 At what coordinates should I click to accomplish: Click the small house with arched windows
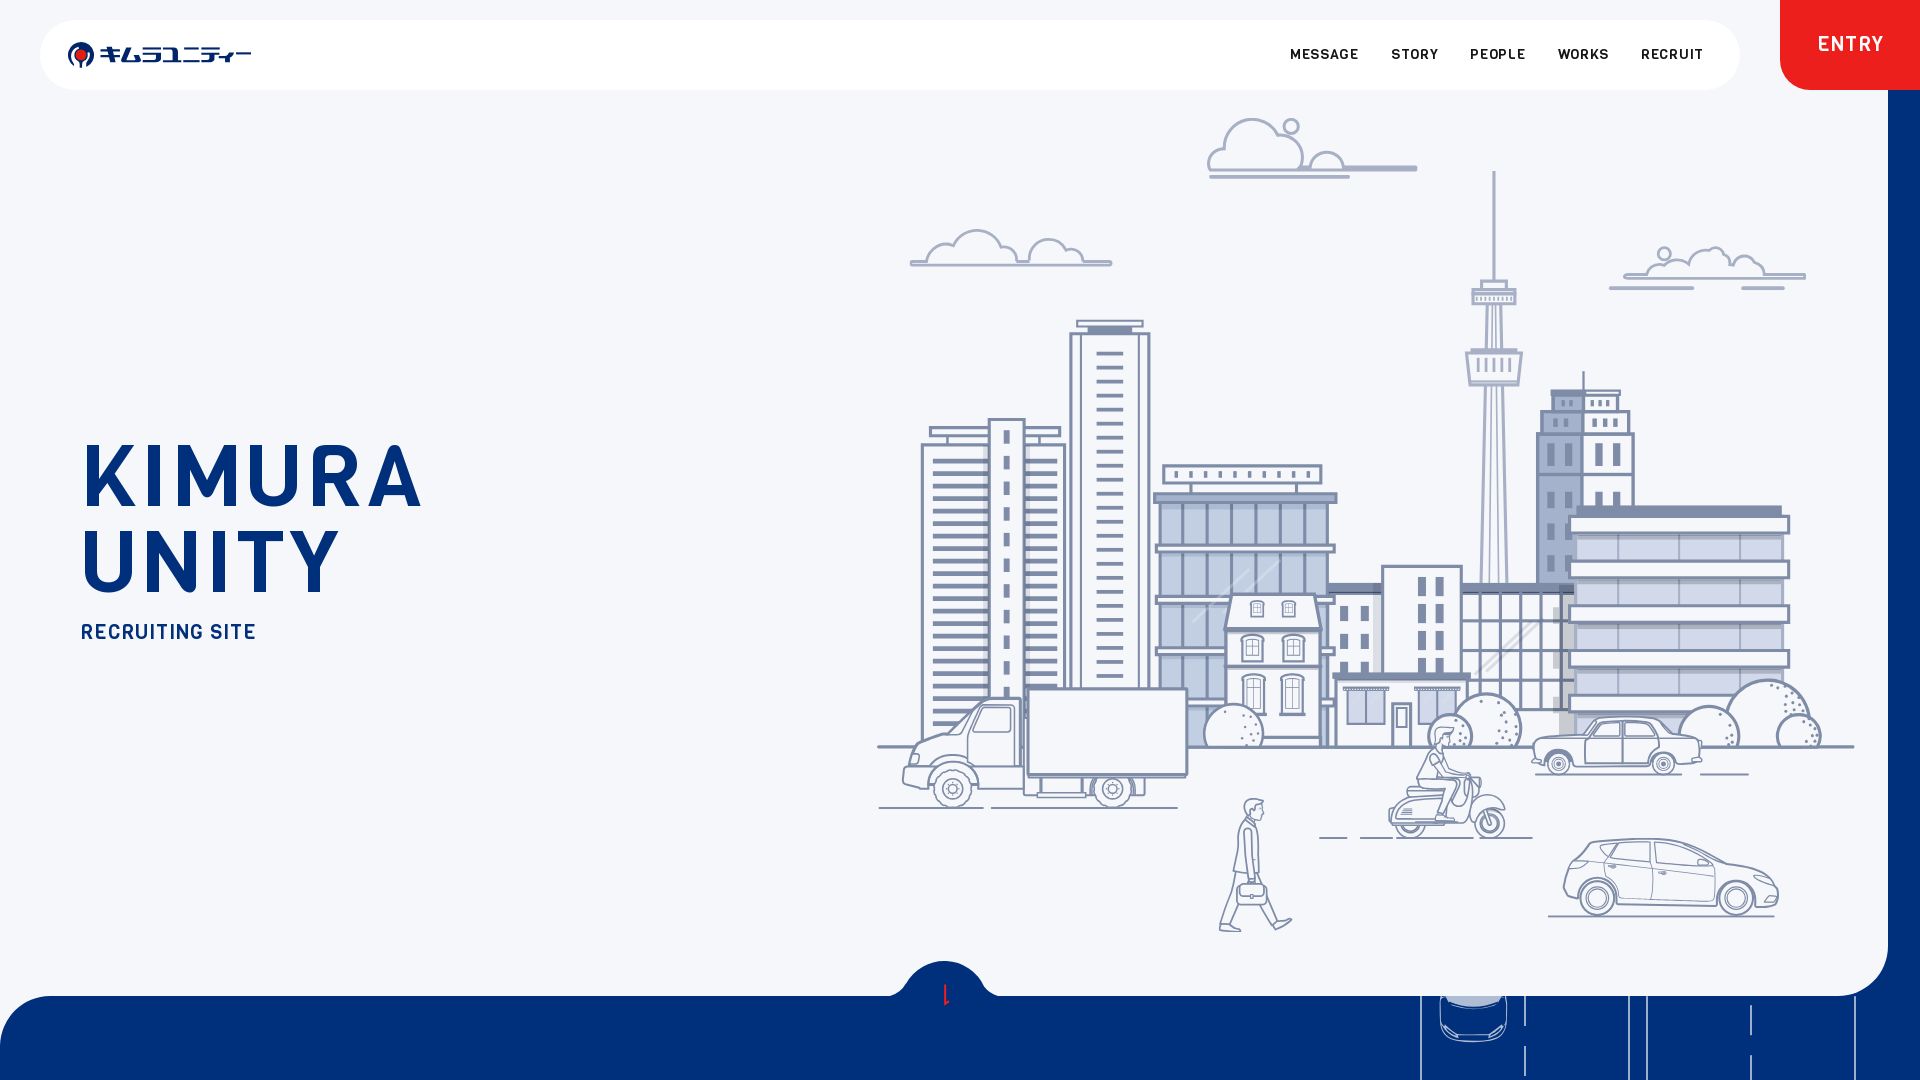click(1272, 665)
